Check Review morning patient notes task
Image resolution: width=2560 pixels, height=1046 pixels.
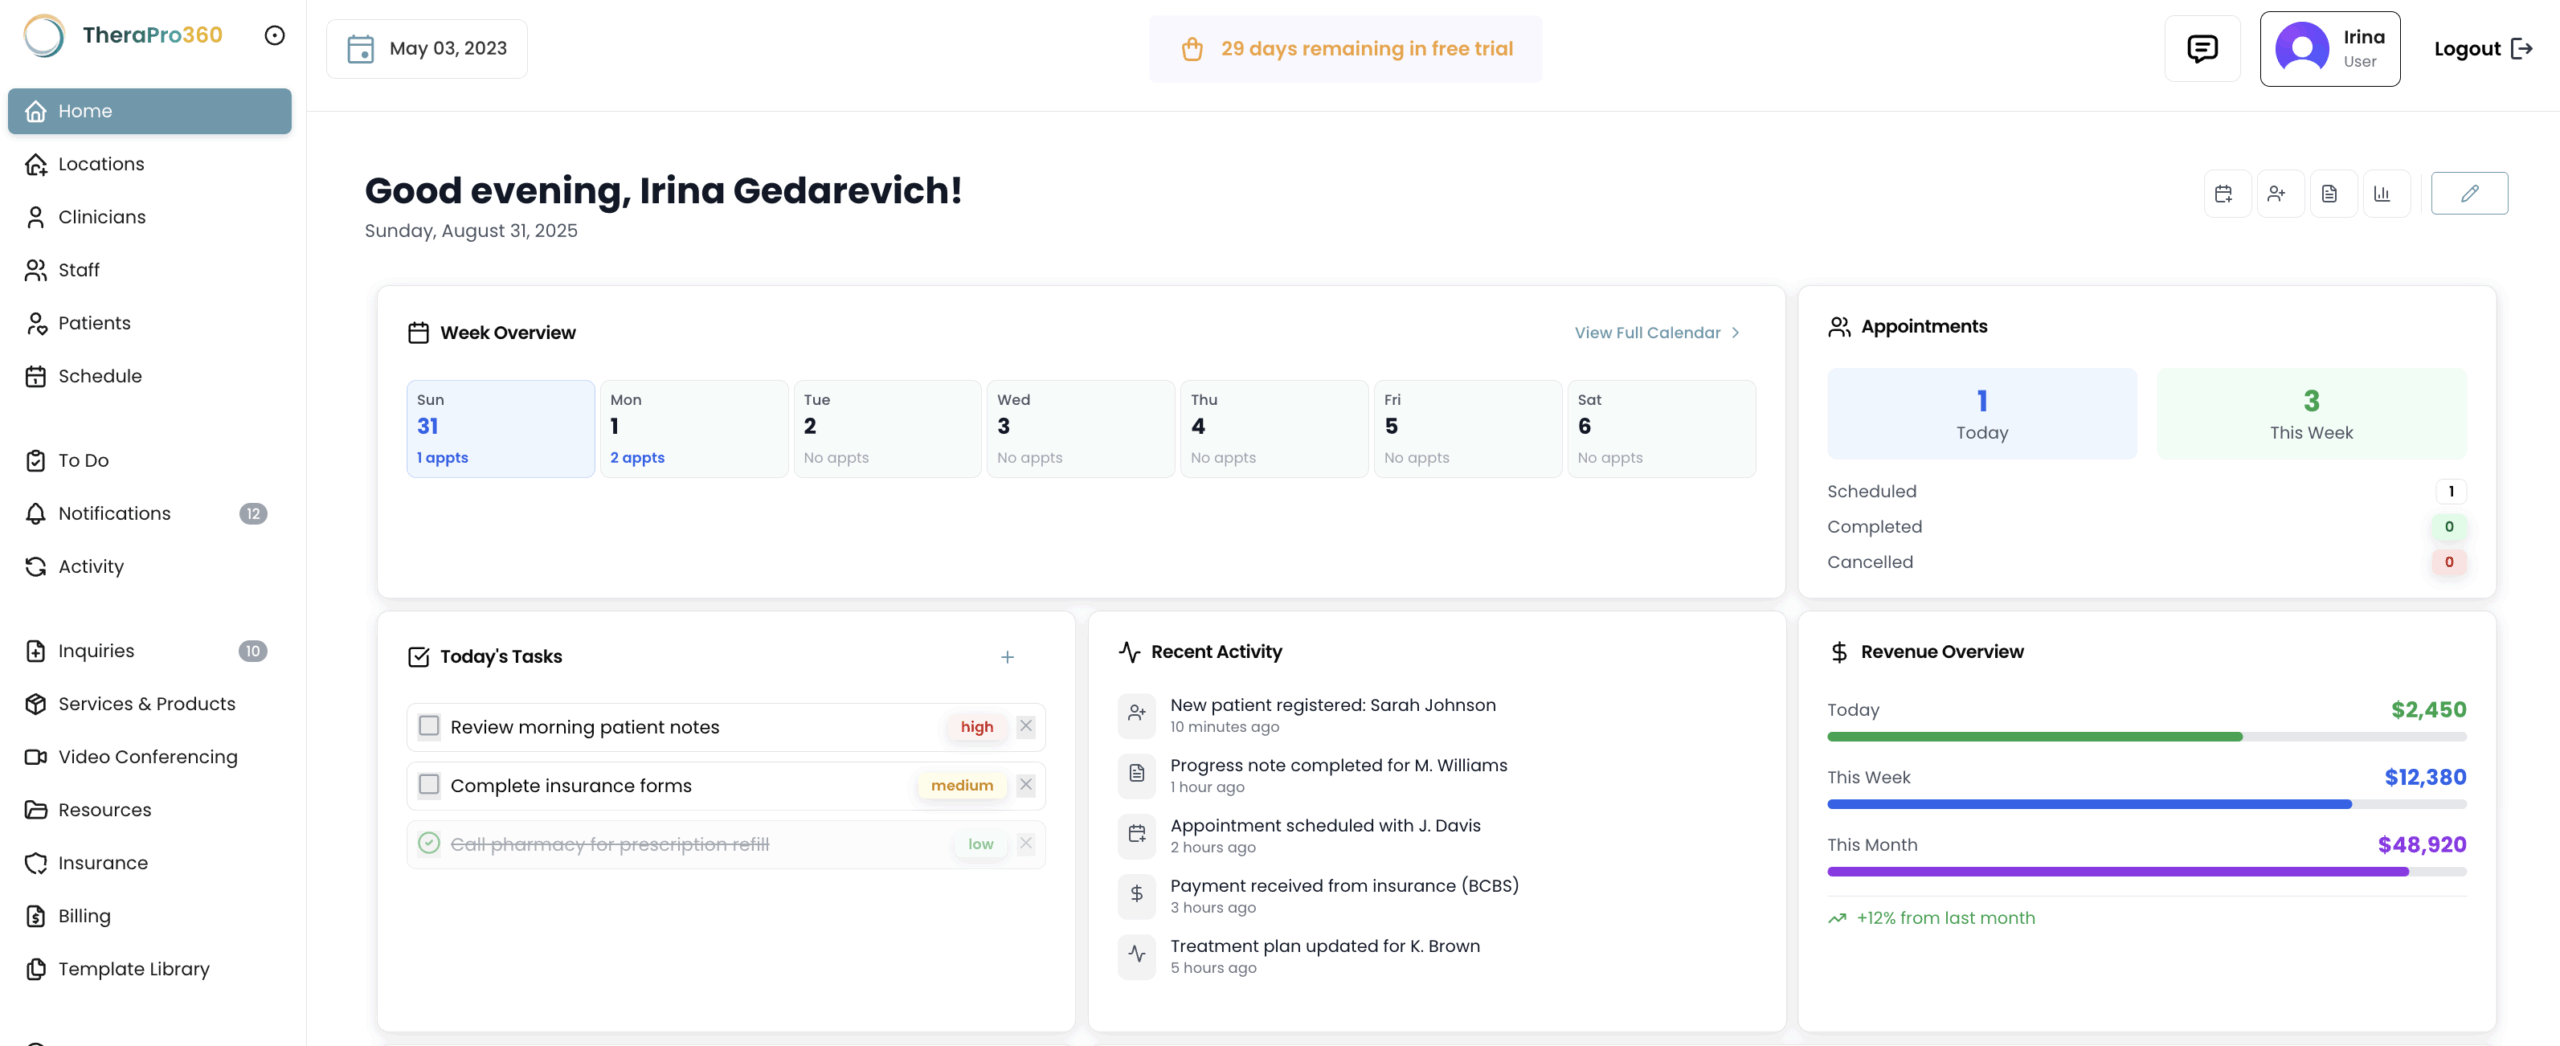(x=429, y=726)
